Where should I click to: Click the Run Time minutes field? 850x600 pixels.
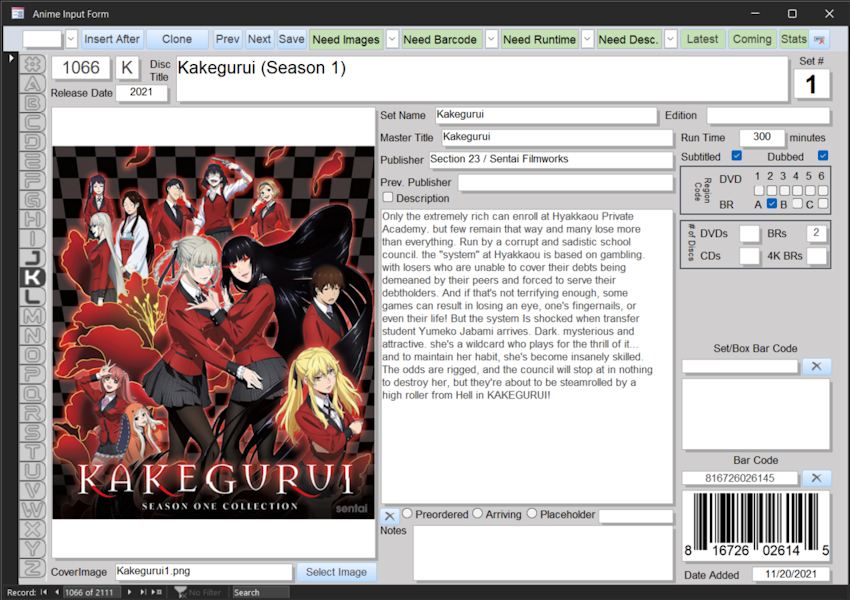[x=761, y=137]
